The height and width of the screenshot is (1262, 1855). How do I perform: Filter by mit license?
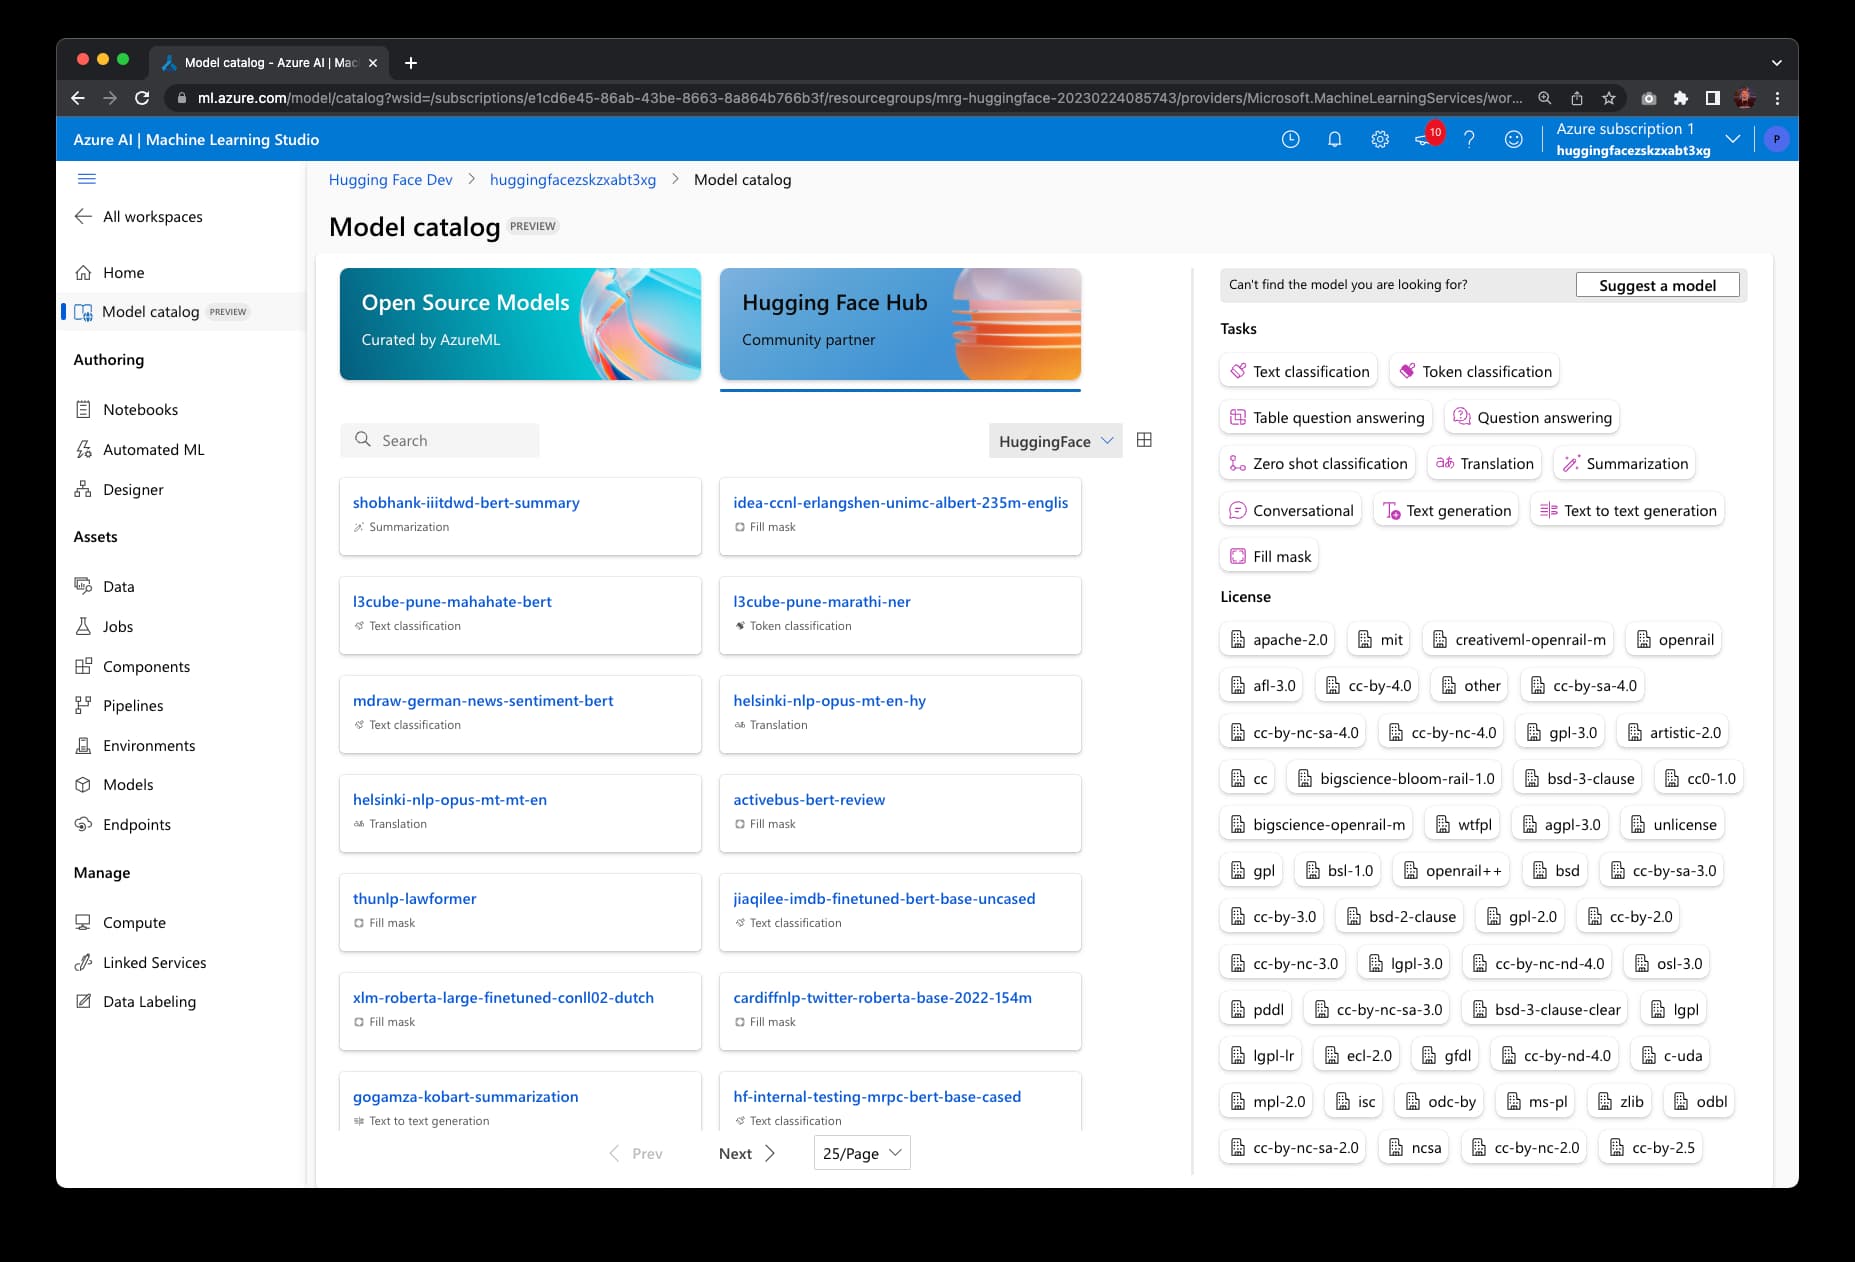(x=1379, y=639)
